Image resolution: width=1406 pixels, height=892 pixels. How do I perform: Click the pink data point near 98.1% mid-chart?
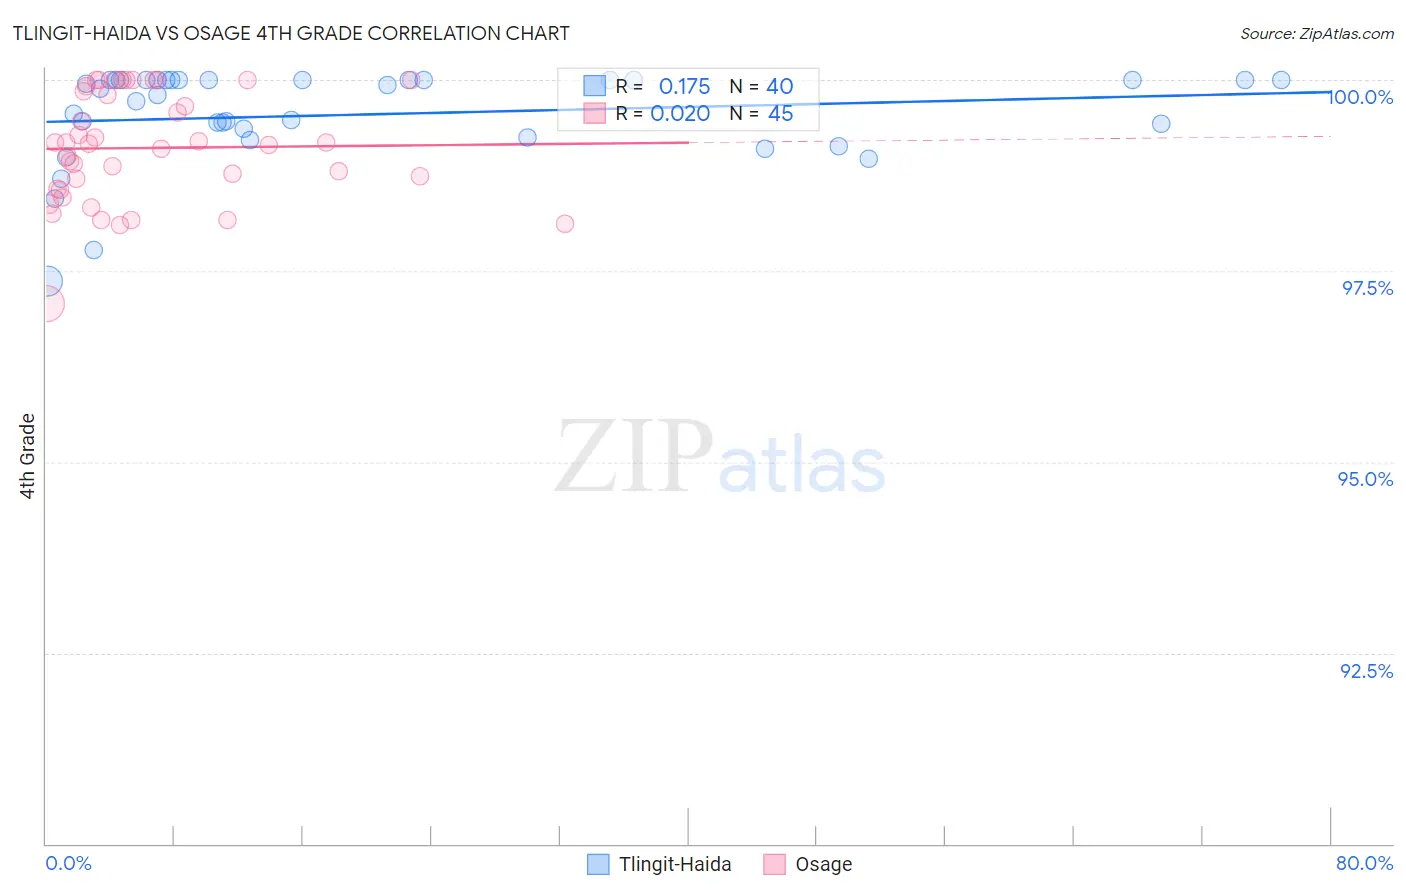pos(565,224)
